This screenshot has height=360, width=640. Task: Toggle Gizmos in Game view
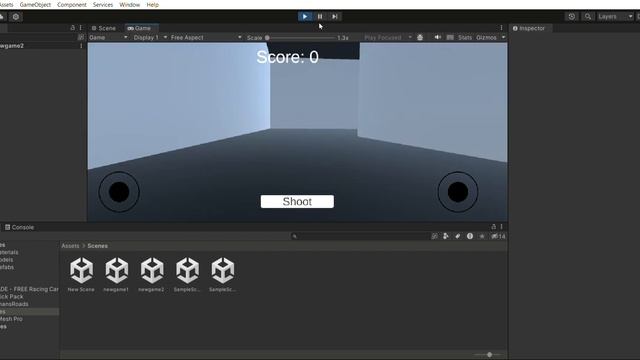(x=486, y=38)
